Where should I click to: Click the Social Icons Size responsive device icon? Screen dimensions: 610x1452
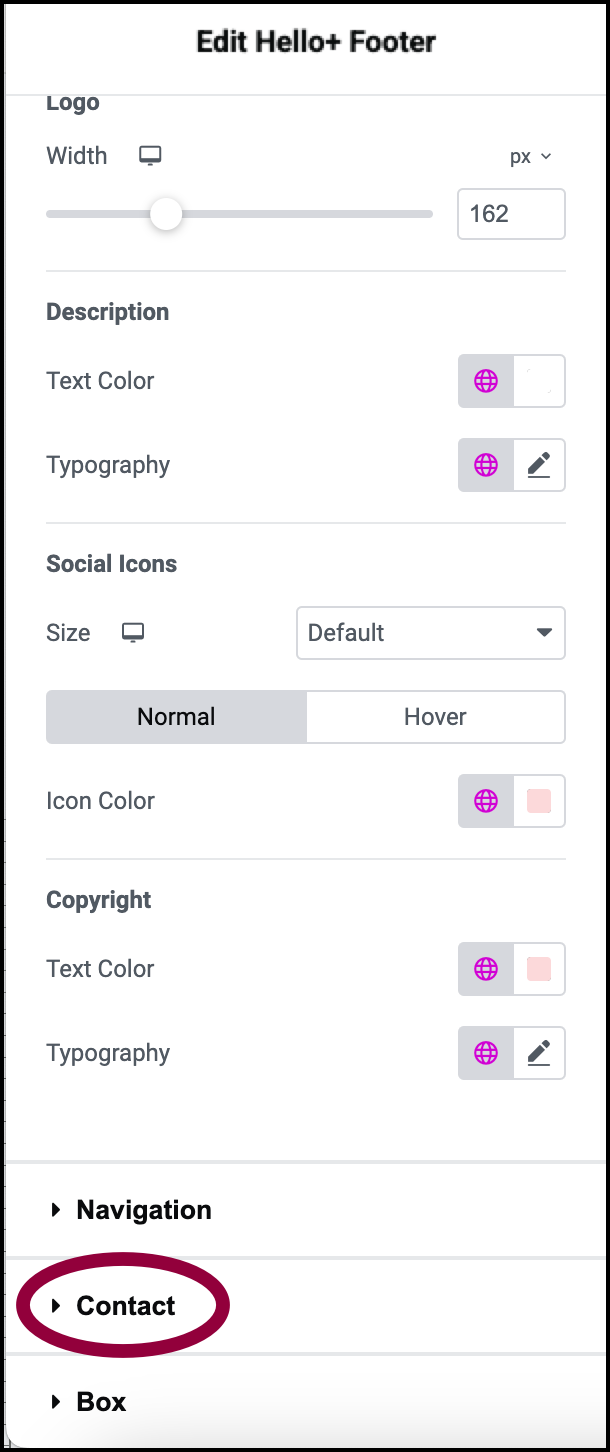(133, 633)
